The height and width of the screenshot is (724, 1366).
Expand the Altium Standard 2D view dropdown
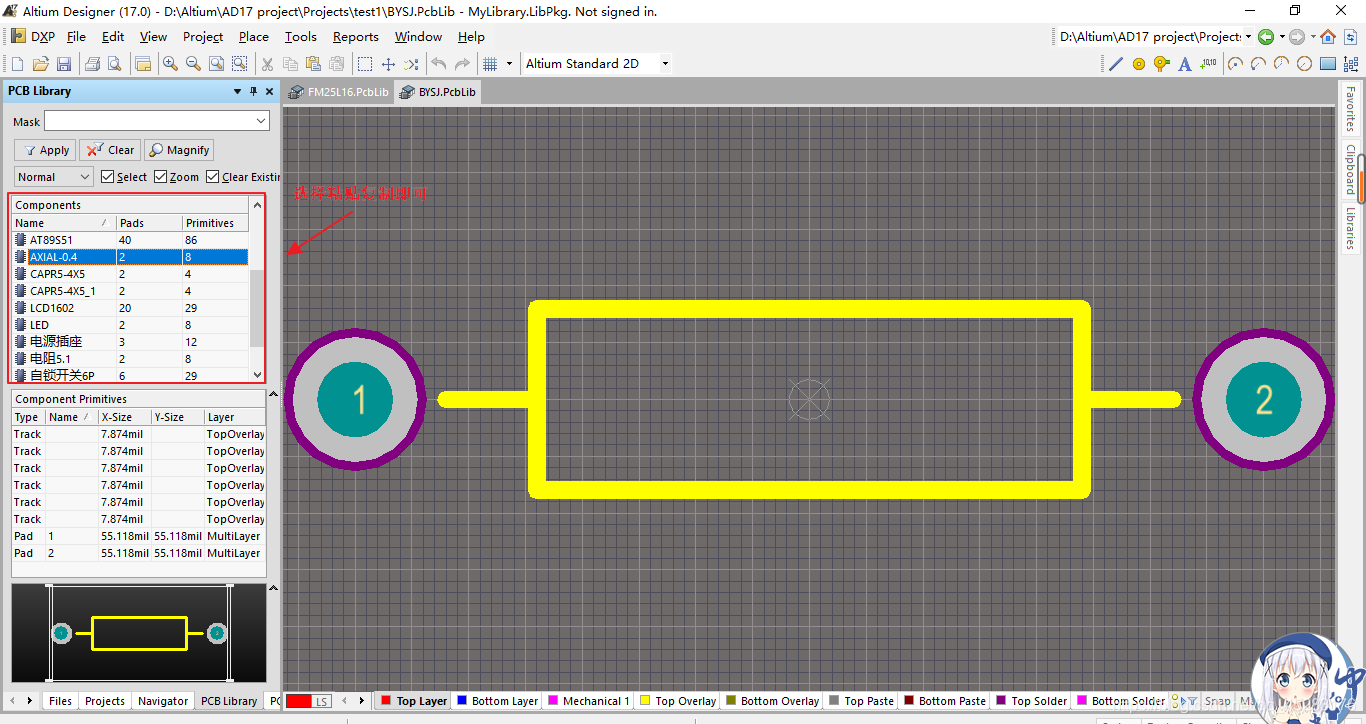click(x=665, y=64)
